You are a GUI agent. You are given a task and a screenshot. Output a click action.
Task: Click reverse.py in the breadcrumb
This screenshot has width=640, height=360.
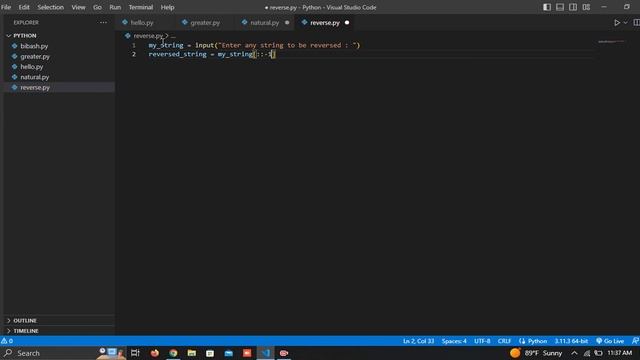pyautogui.click(x=148, y=36)
